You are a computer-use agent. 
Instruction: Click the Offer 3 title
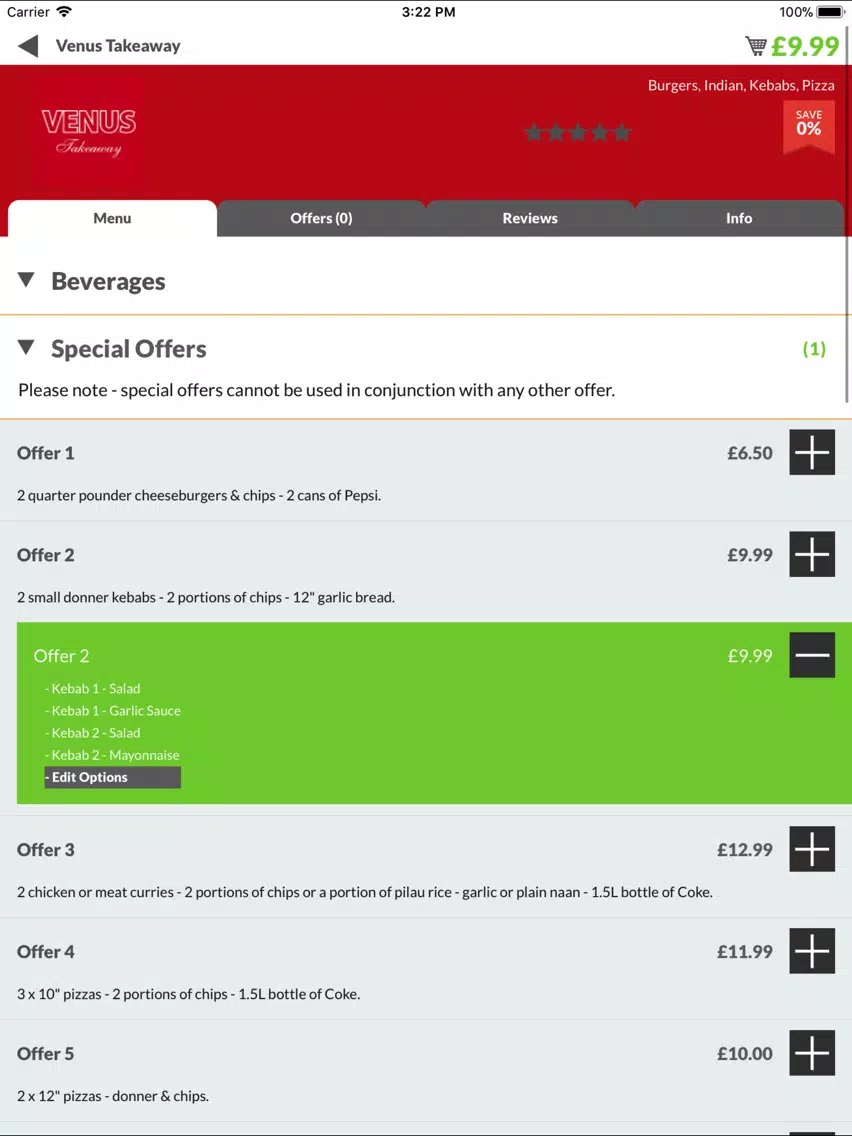[46, 849]
